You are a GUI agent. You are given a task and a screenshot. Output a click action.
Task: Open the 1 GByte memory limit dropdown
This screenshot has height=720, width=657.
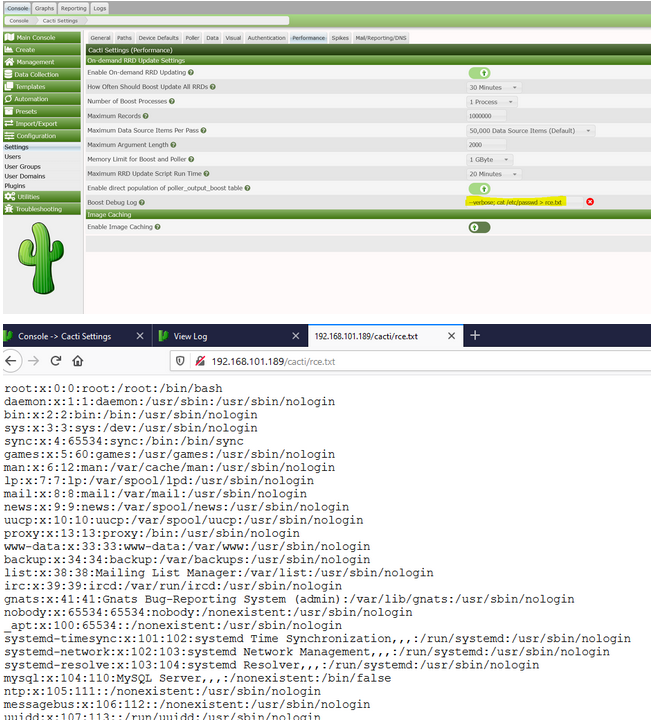point(490,160)
